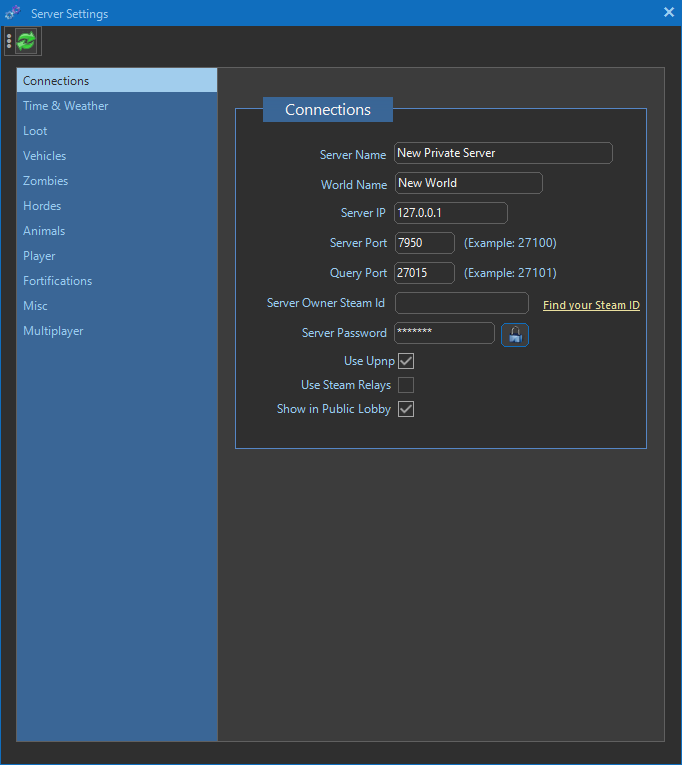Close the Server Settings window
Viewport: 682px width, 765px height.
pyautogui.click(x=669, y=13)
